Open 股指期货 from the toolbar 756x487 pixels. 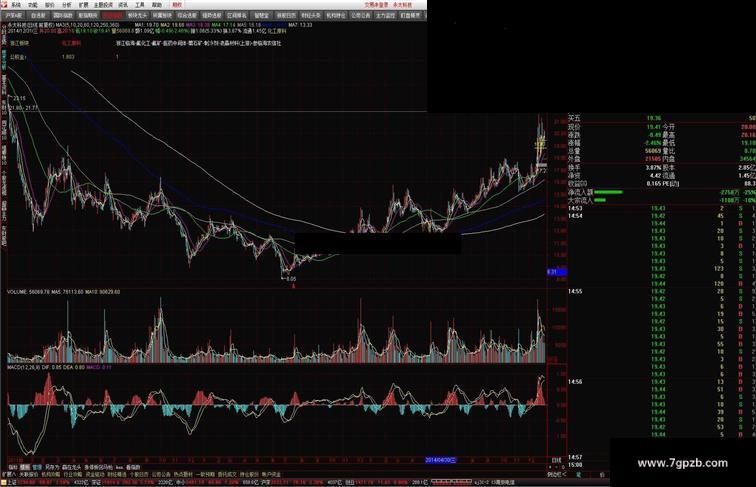pyautogui.click(x=88, y=15)
